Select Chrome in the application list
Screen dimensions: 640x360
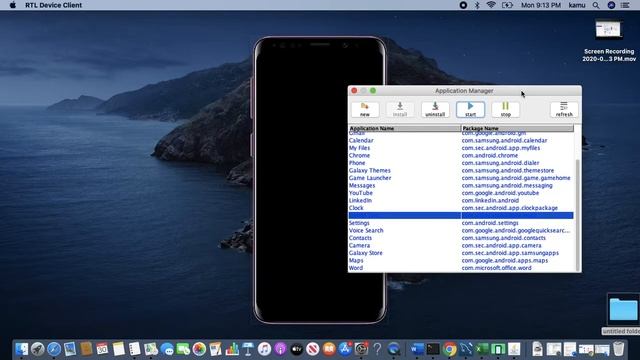[461, 156]
